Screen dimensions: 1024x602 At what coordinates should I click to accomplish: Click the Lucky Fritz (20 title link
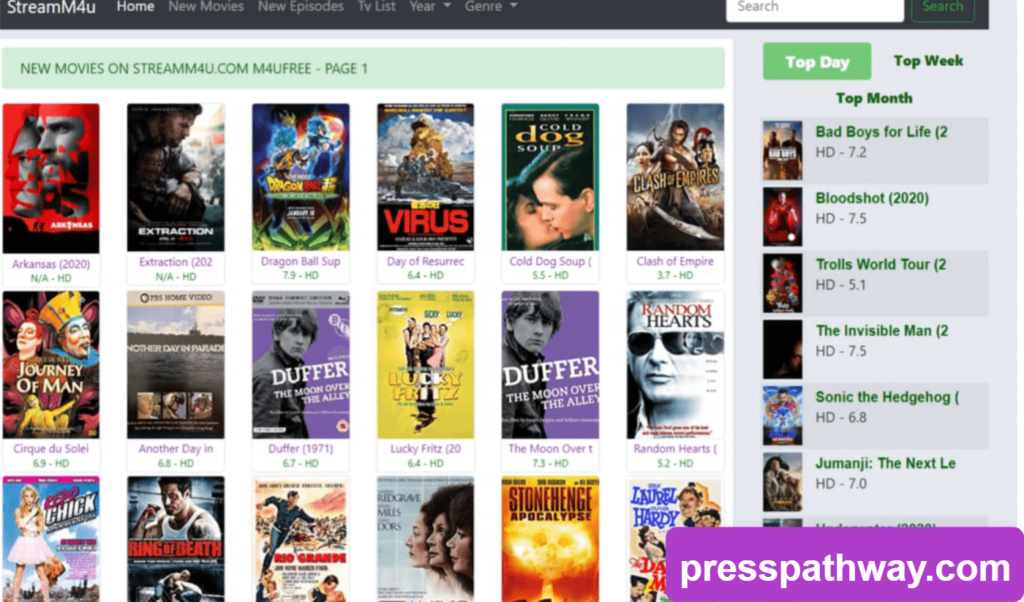coord(425,449)
